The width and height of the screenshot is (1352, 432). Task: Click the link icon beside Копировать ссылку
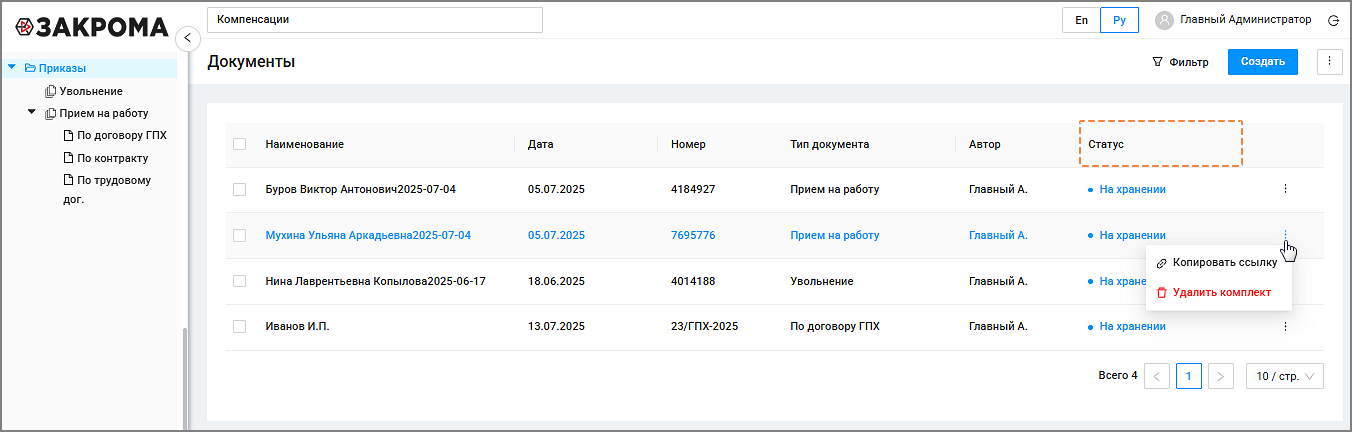(1161, 263)
